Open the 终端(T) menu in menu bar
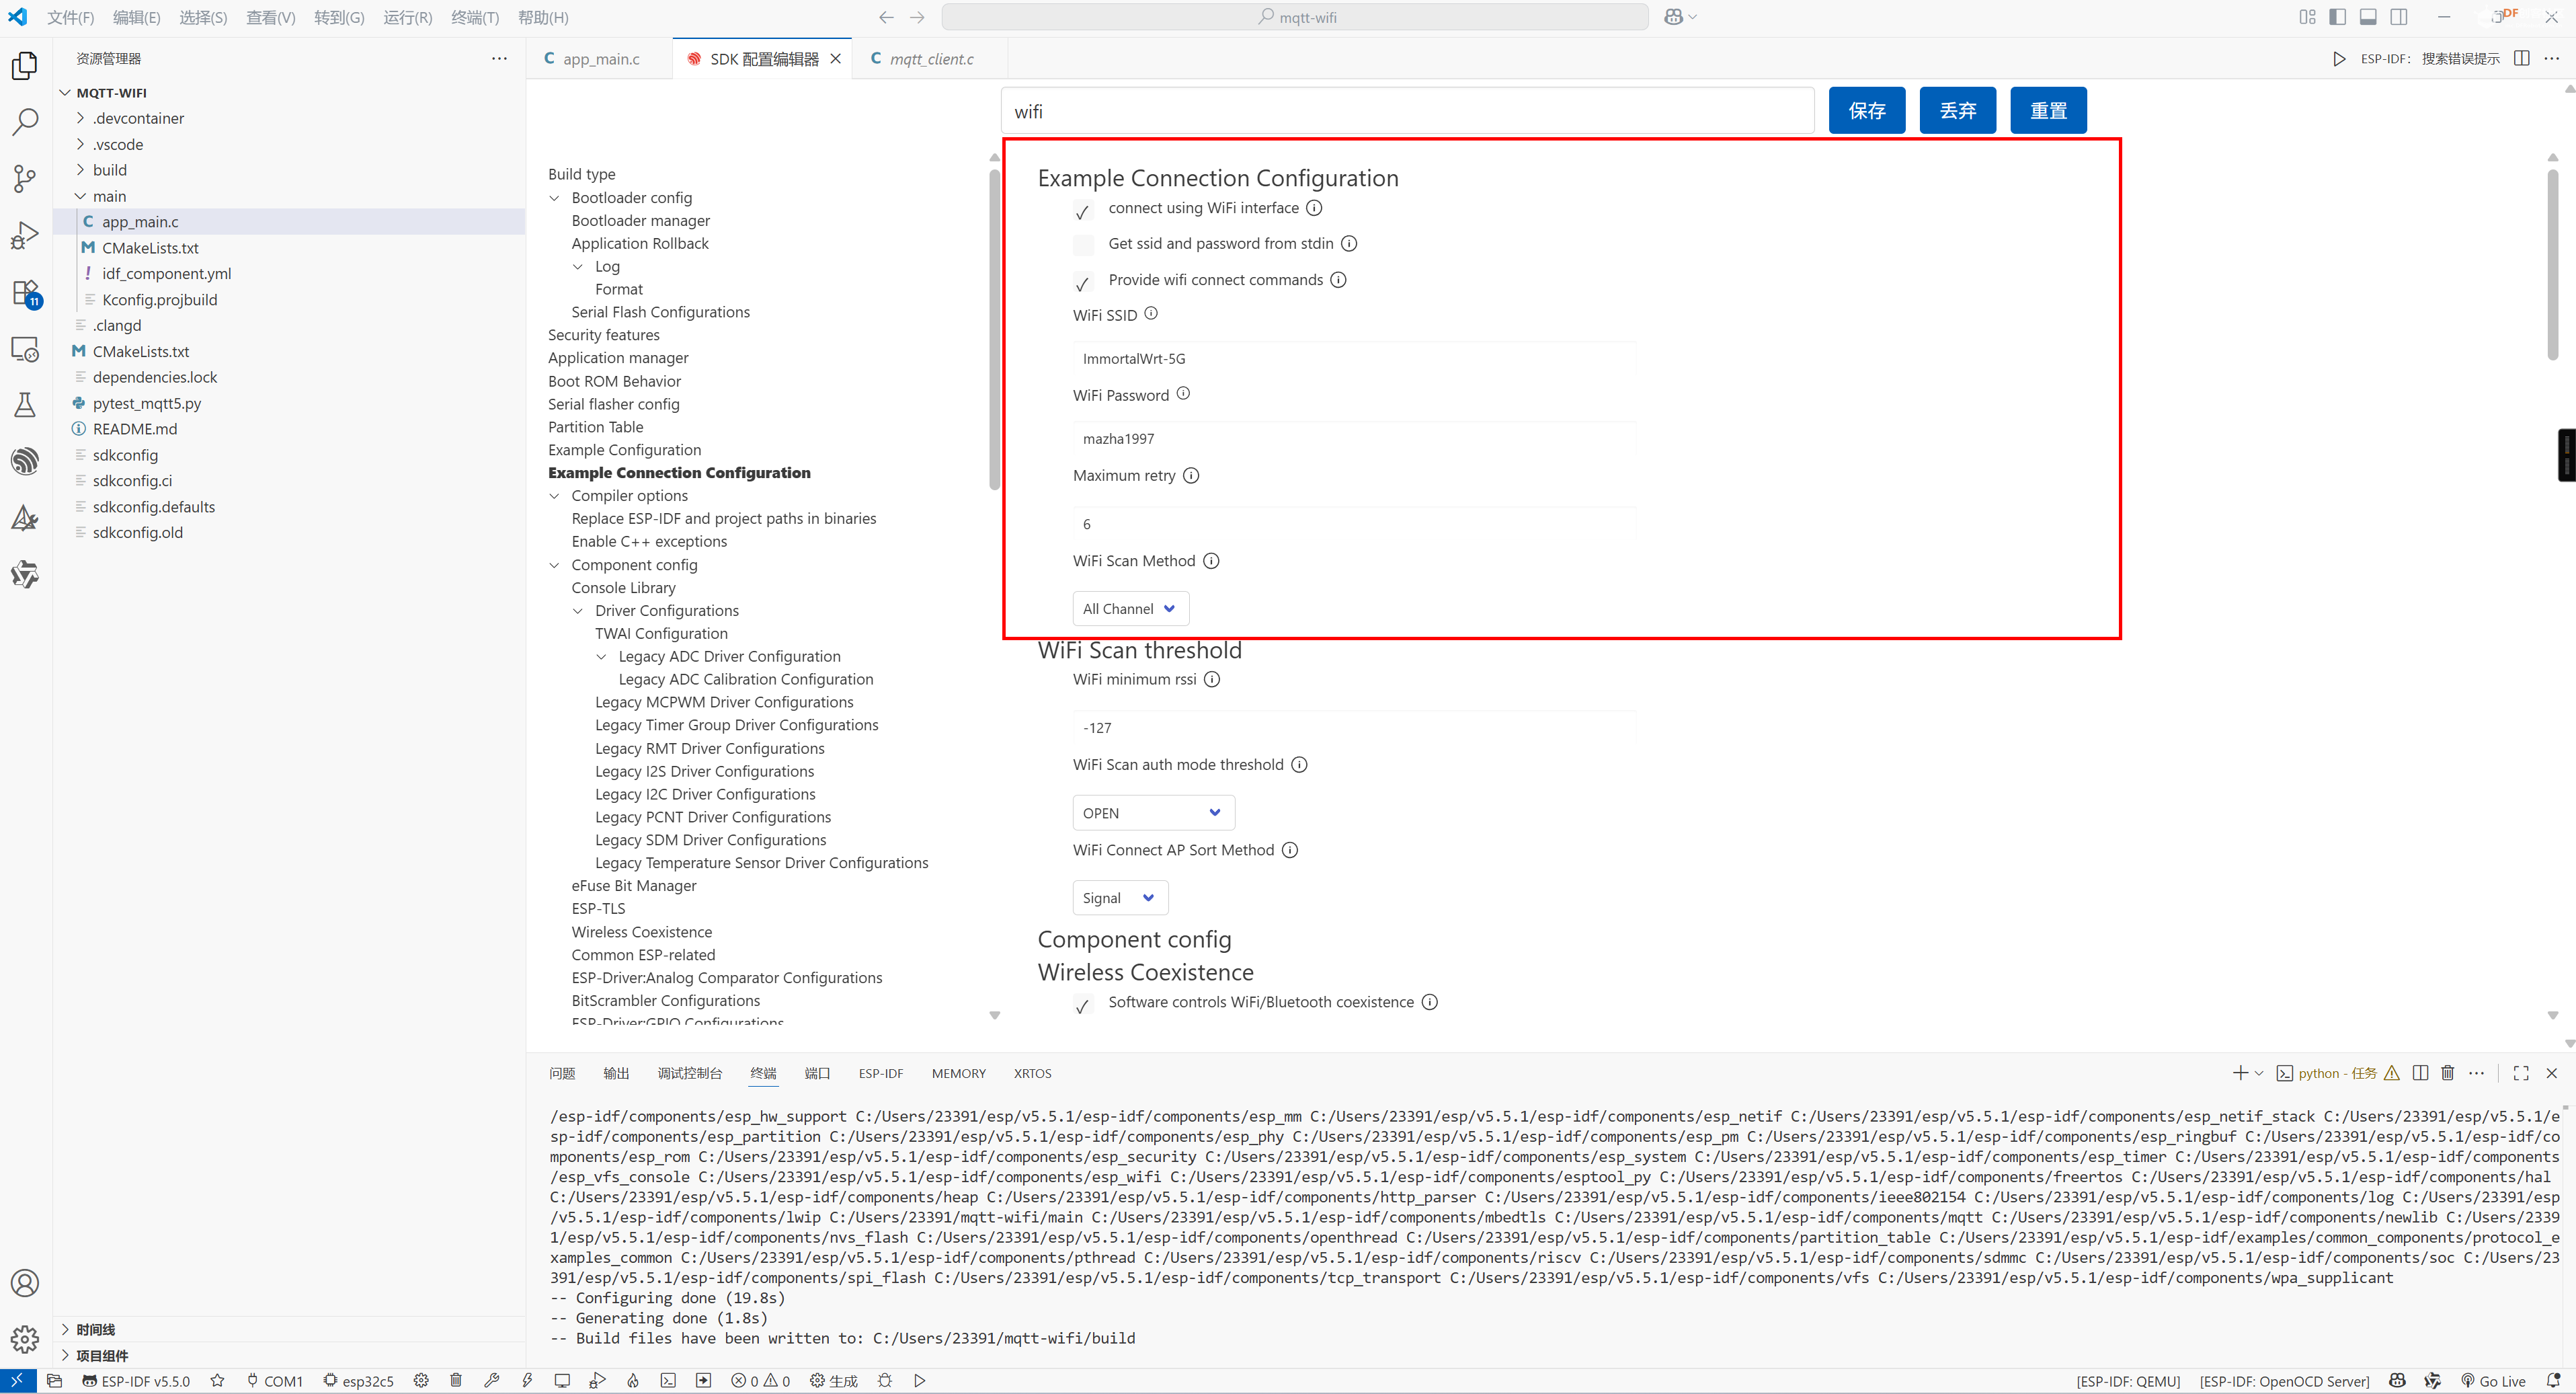This screenshot has width=2576, height=1394. pos(474,17)
